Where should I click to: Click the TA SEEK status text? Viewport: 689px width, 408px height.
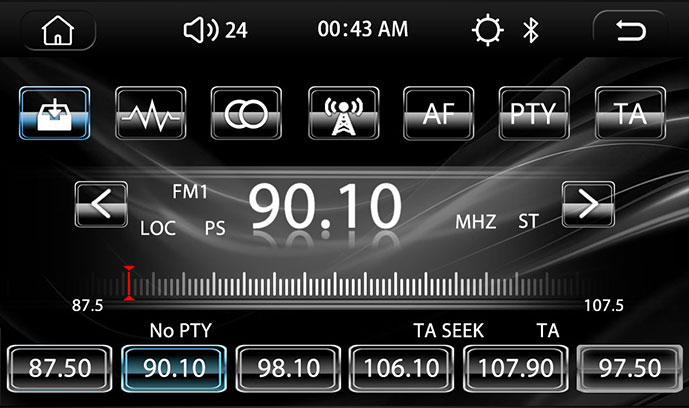pos(449,331)
